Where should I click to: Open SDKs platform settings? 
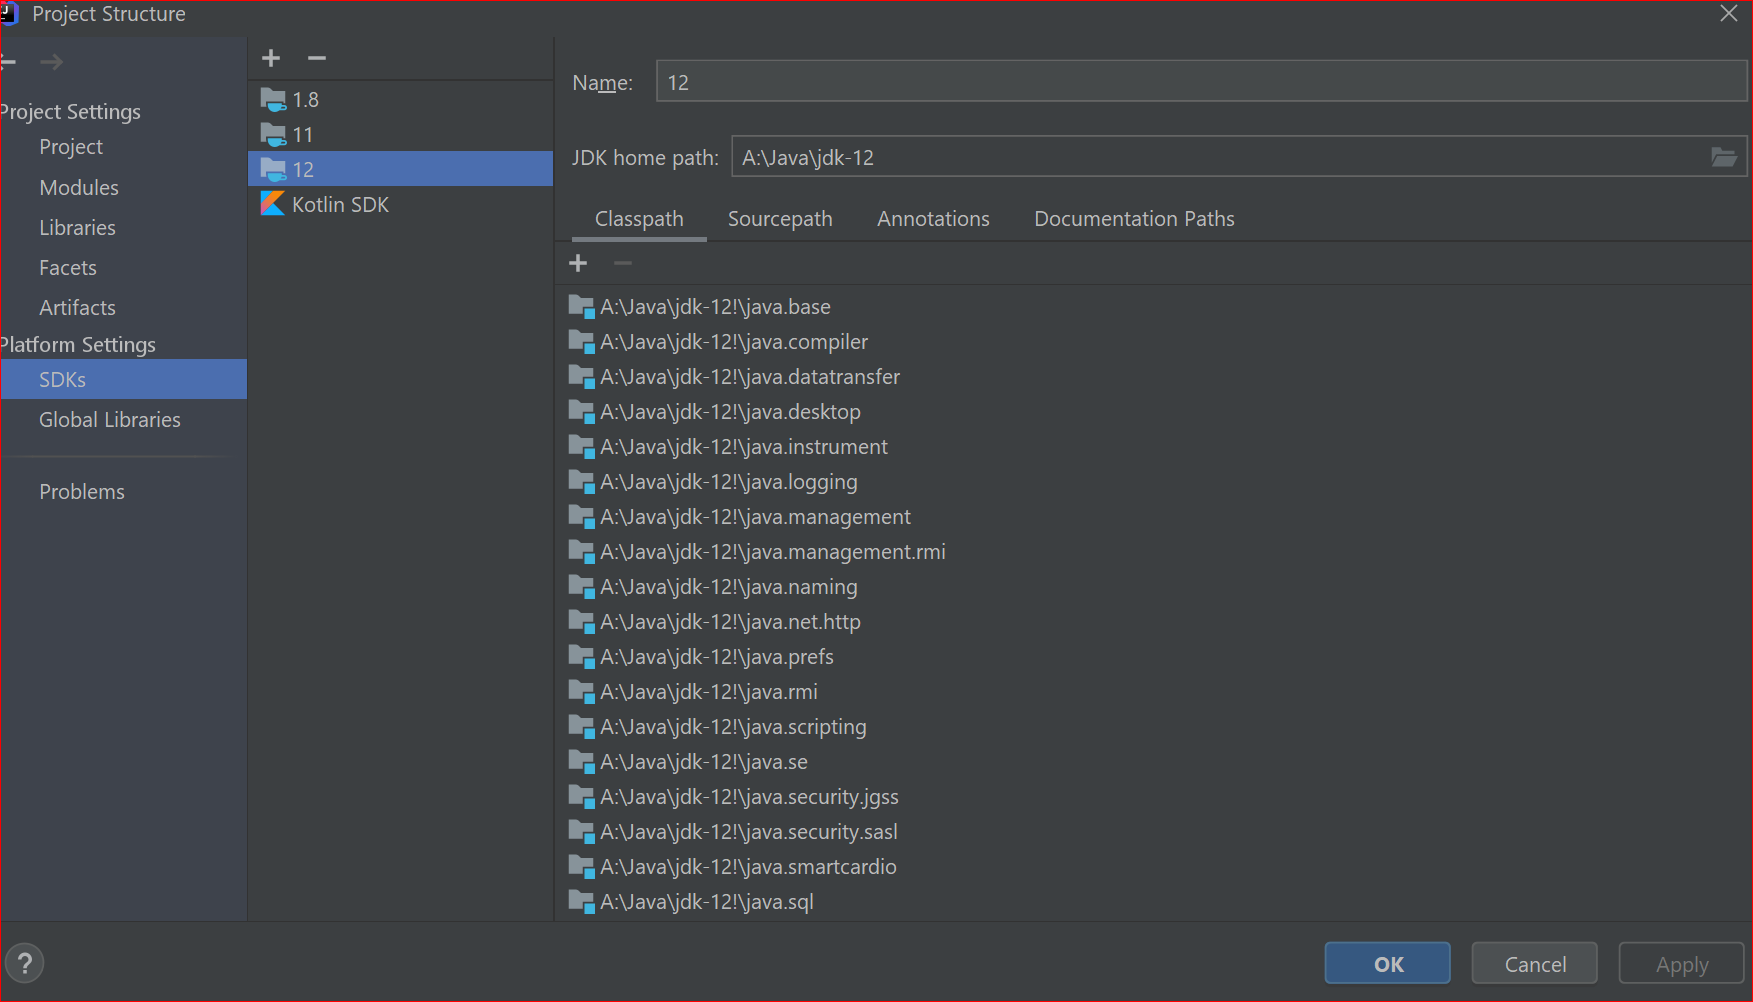(x=124, y=380)
